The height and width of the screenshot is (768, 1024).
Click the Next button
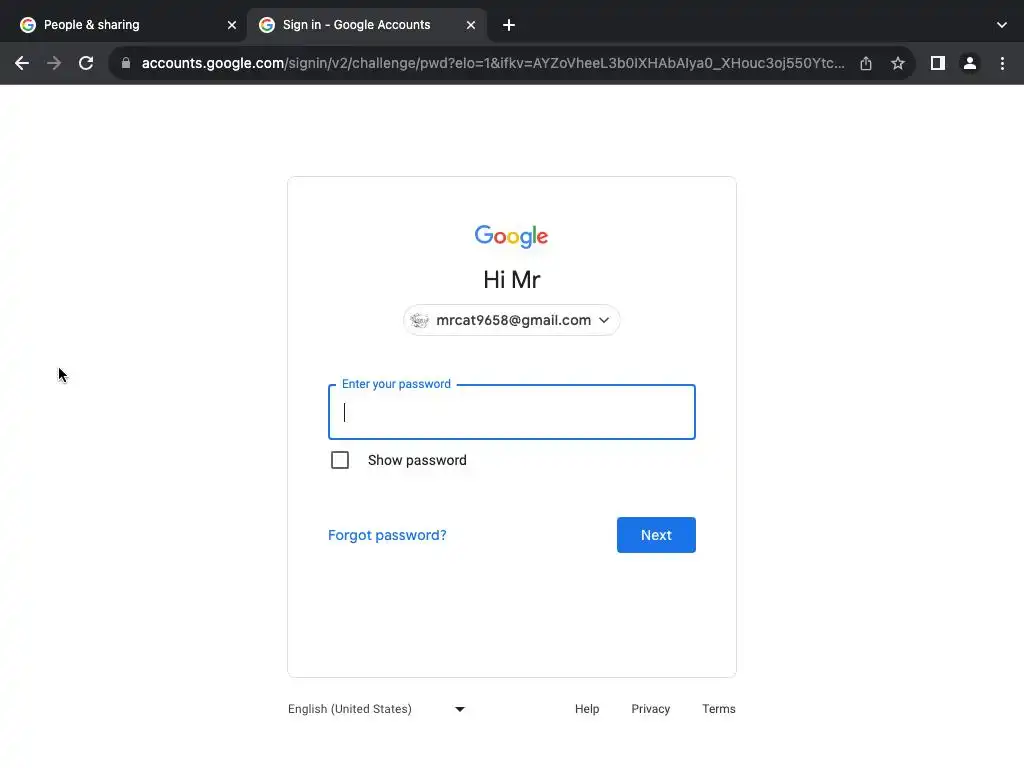[x=656, y=536]
